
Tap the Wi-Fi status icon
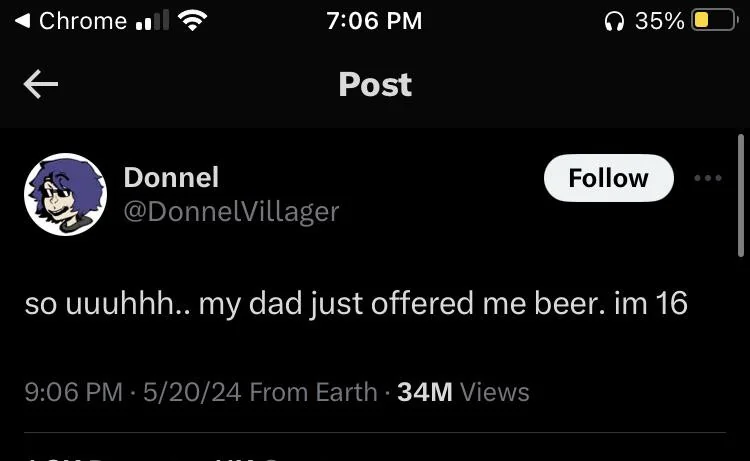192,21
